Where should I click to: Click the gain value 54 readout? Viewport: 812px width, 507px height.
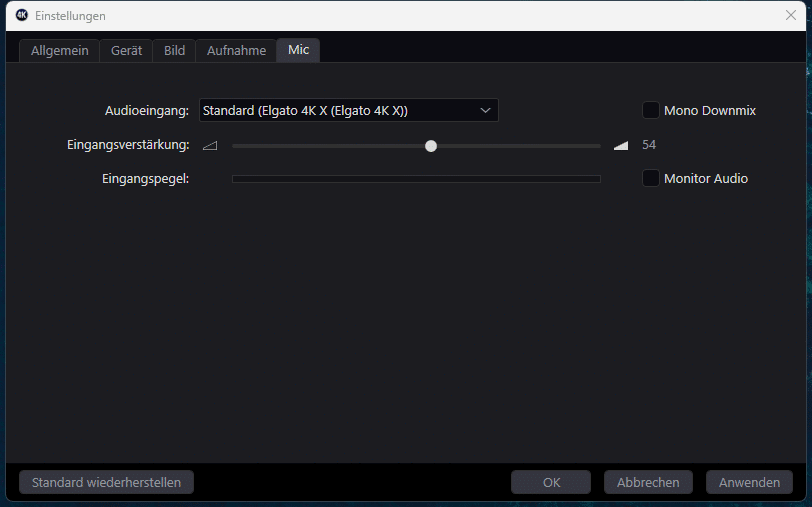(649, 145)
